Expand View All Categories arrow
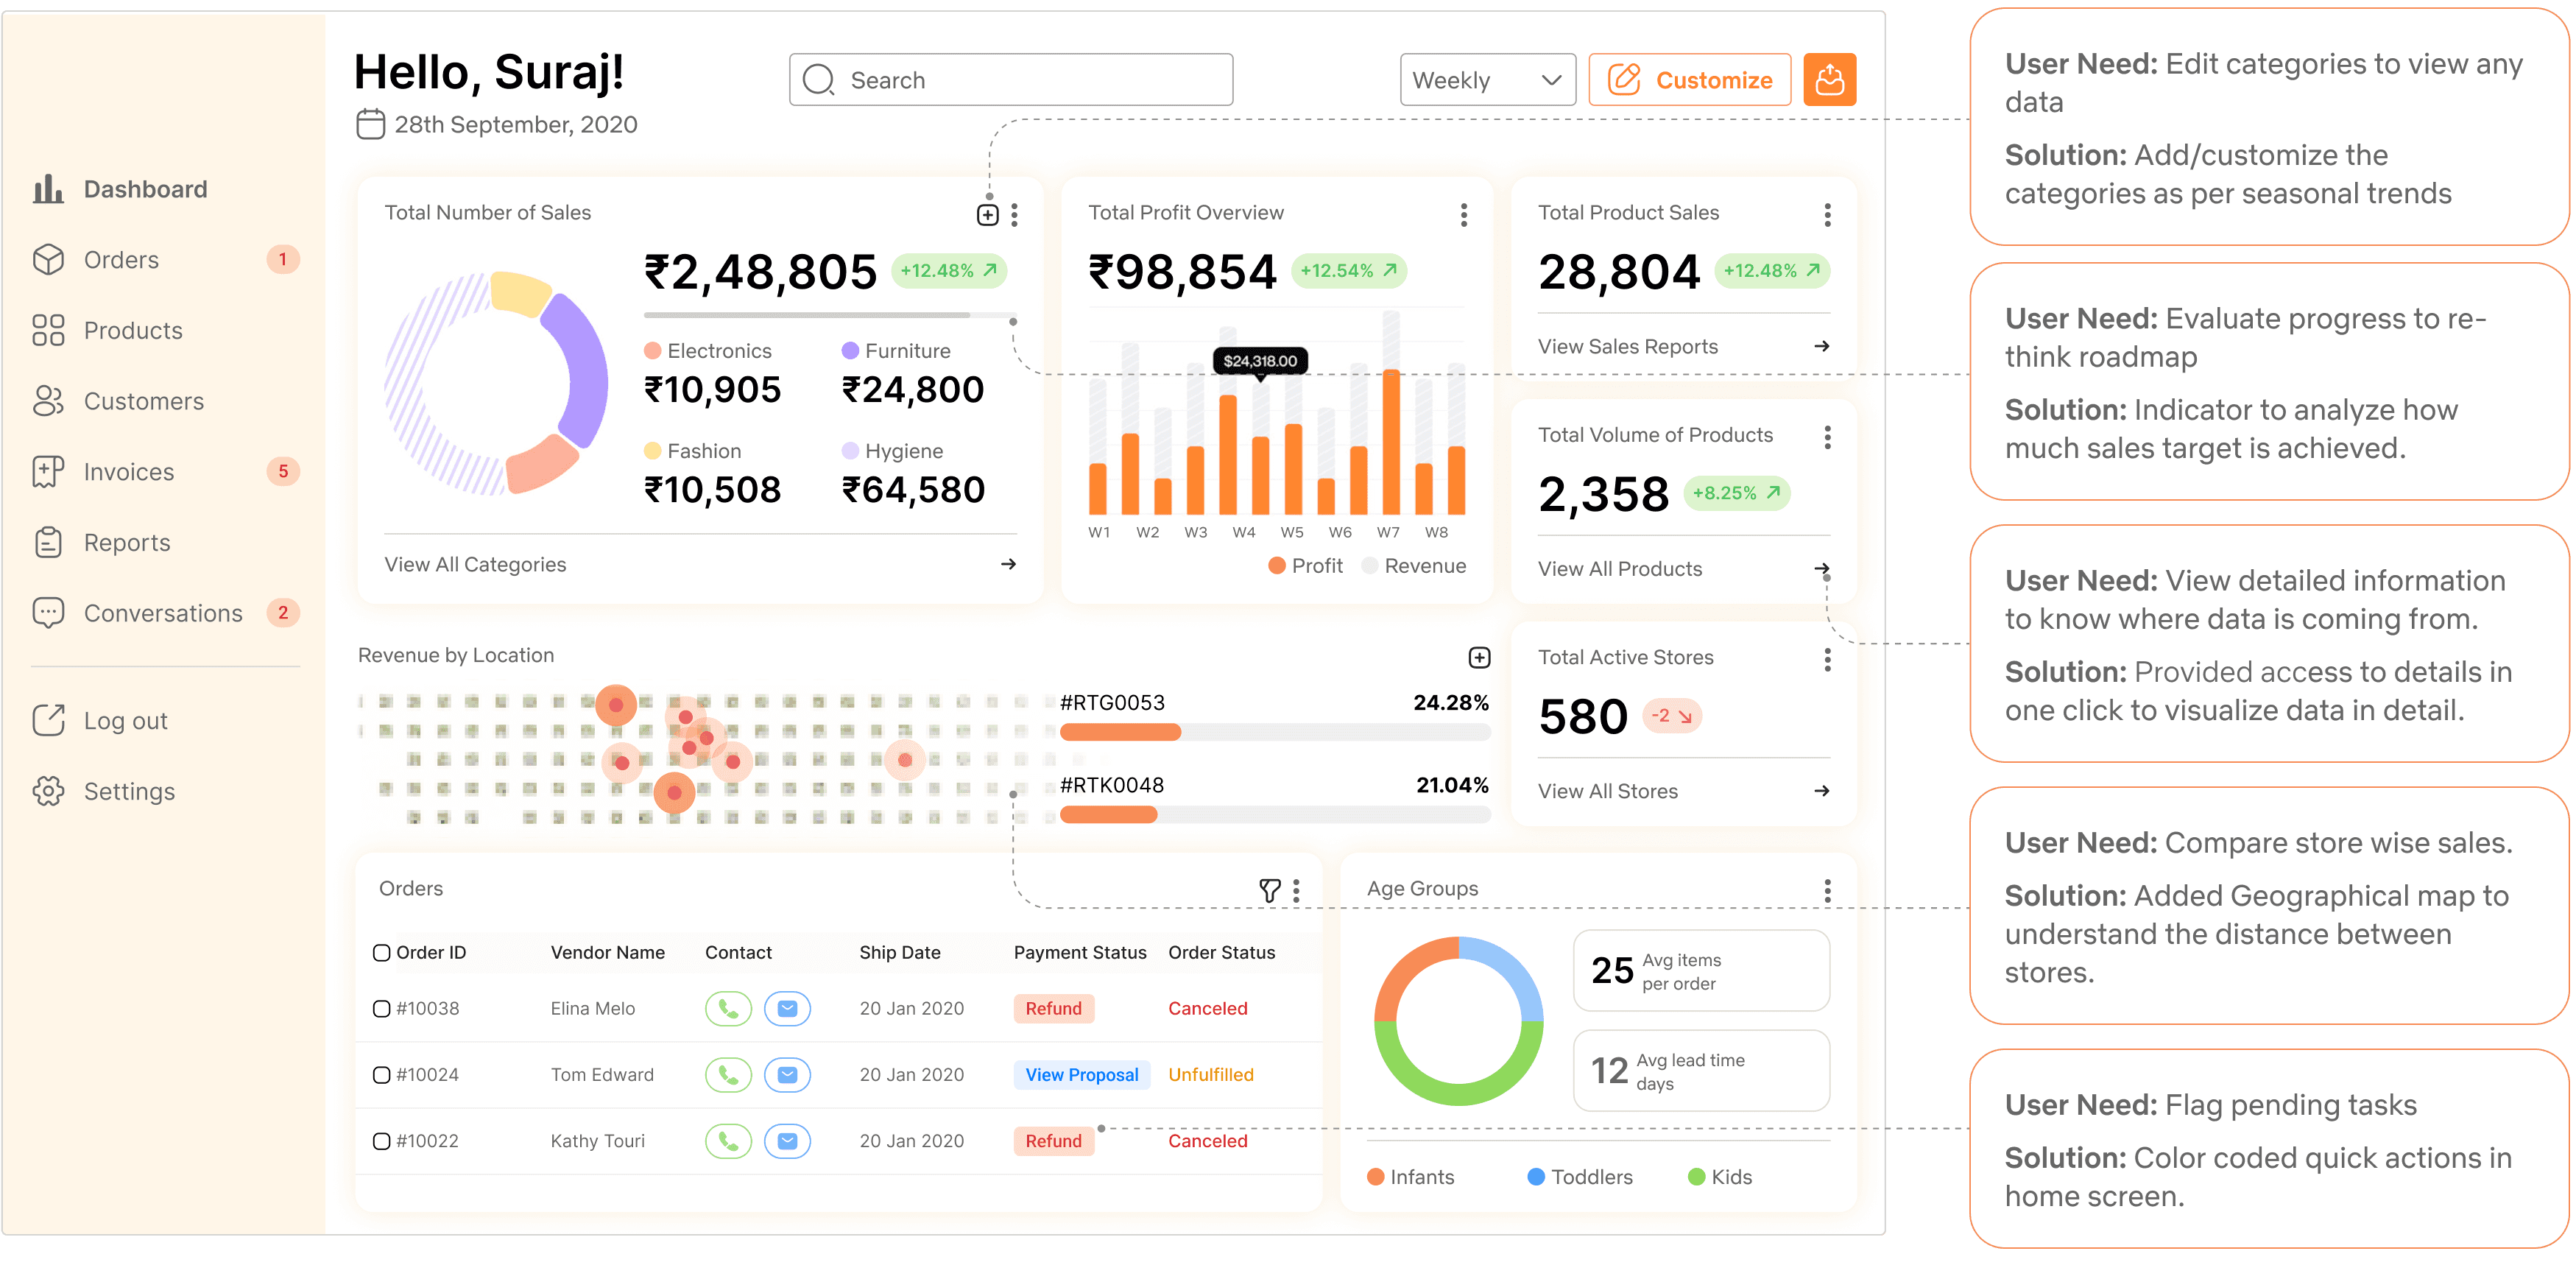Viewport: 2576px width, 1265px height. tap(1008, 564)
